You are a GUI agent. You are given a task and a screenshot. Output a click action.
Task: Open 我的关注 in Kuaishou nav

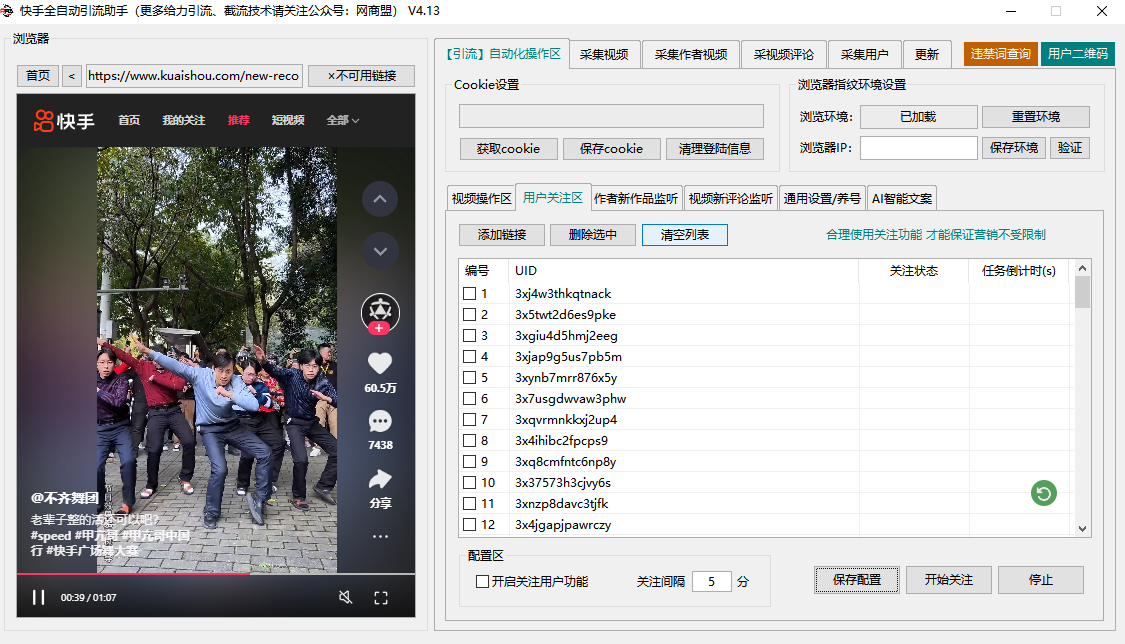click(184, 120)
